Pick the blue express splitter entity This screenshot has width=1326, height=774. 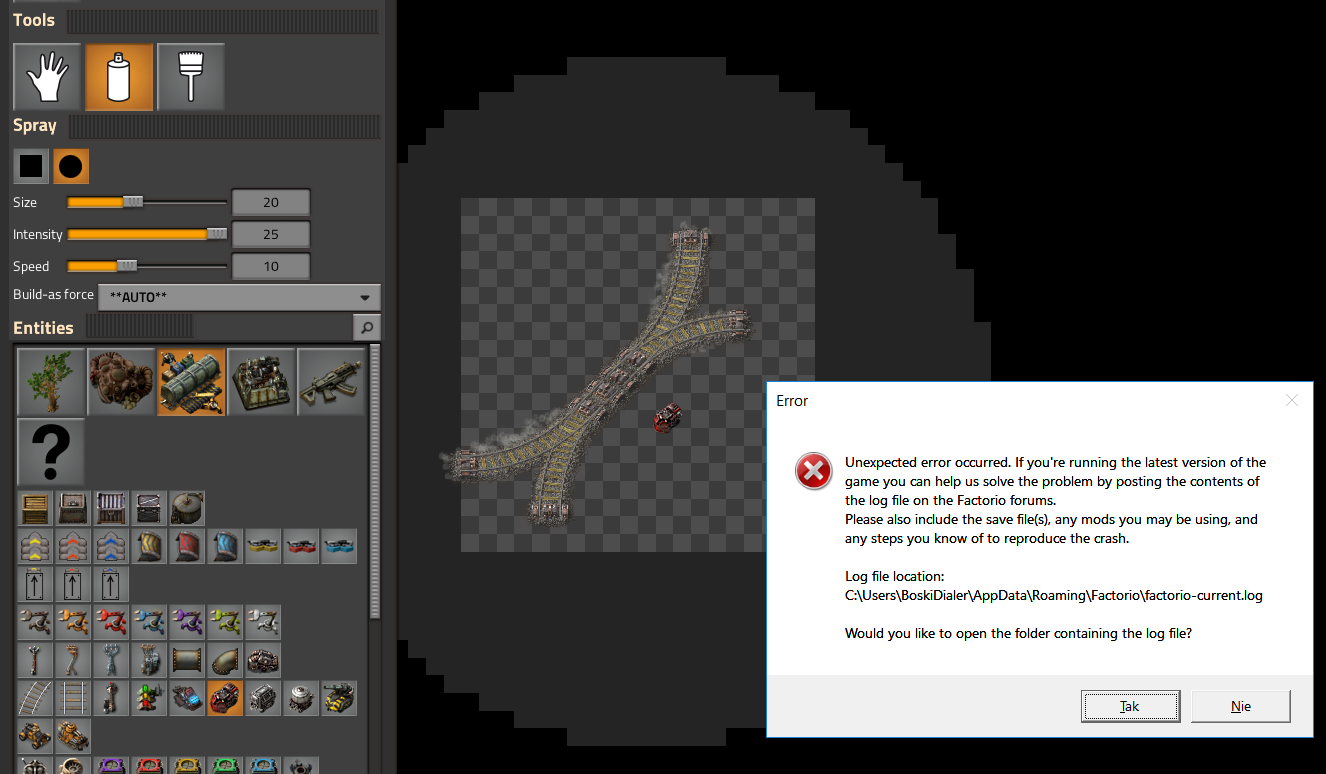tap(340, 546)
